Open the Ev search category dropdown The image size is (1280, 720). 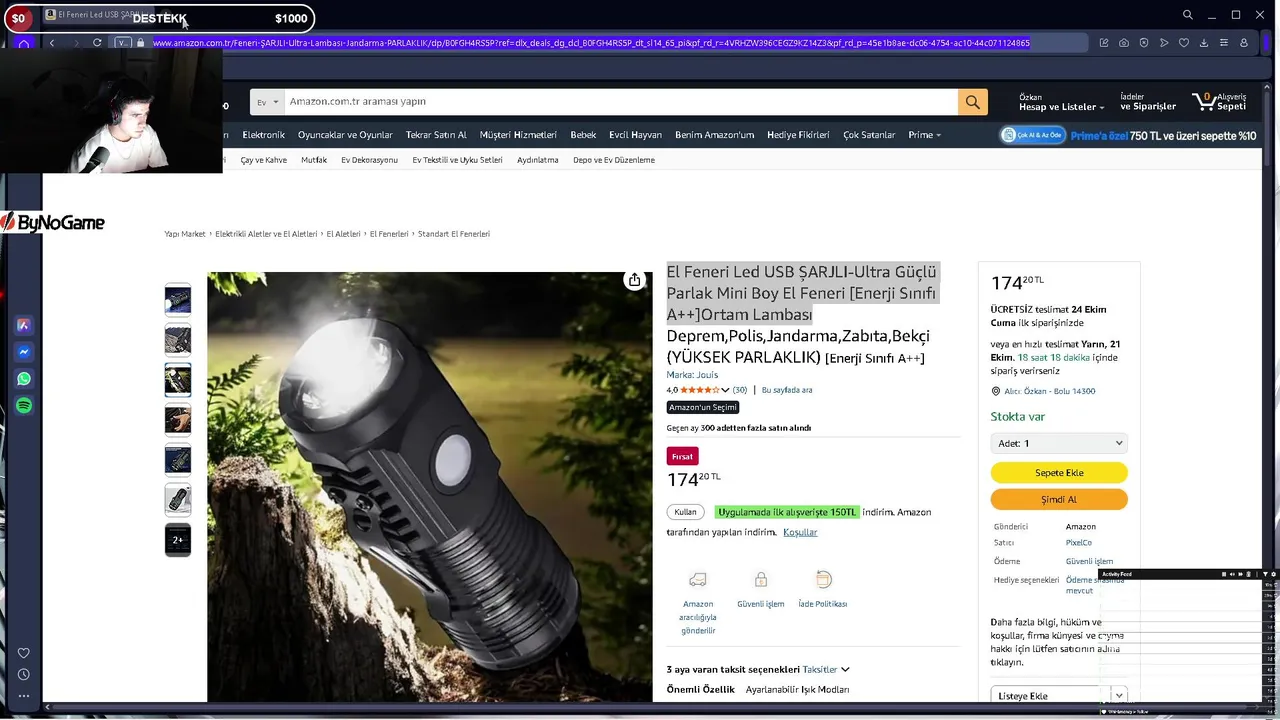(x=267, y=101)
